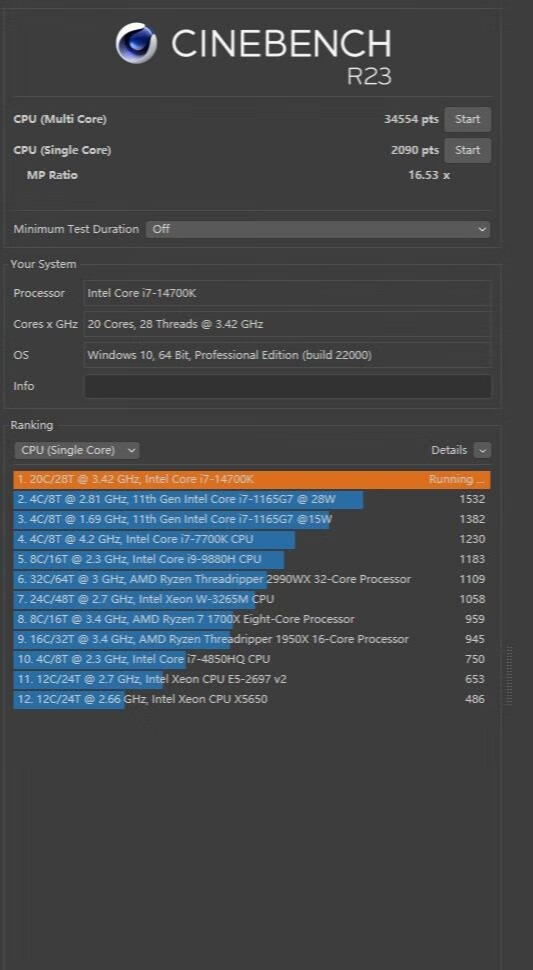Click the score 486 in ranking
Viewport: 533px width, 970px height.
coord(475,699)
